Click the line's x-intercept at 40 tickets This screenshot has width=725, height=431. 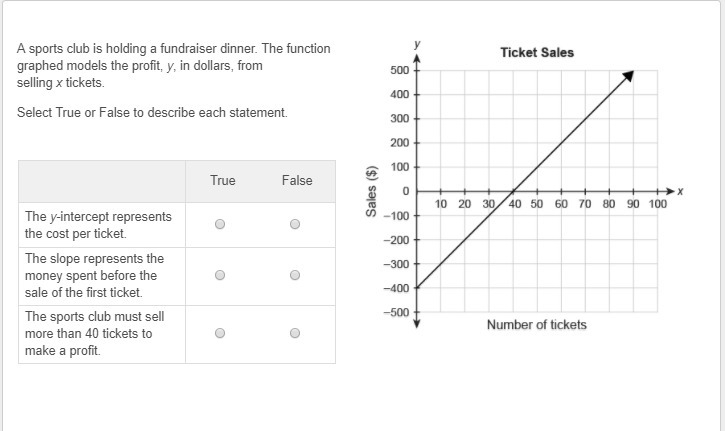pyautogui.click(x=513, y=191)
